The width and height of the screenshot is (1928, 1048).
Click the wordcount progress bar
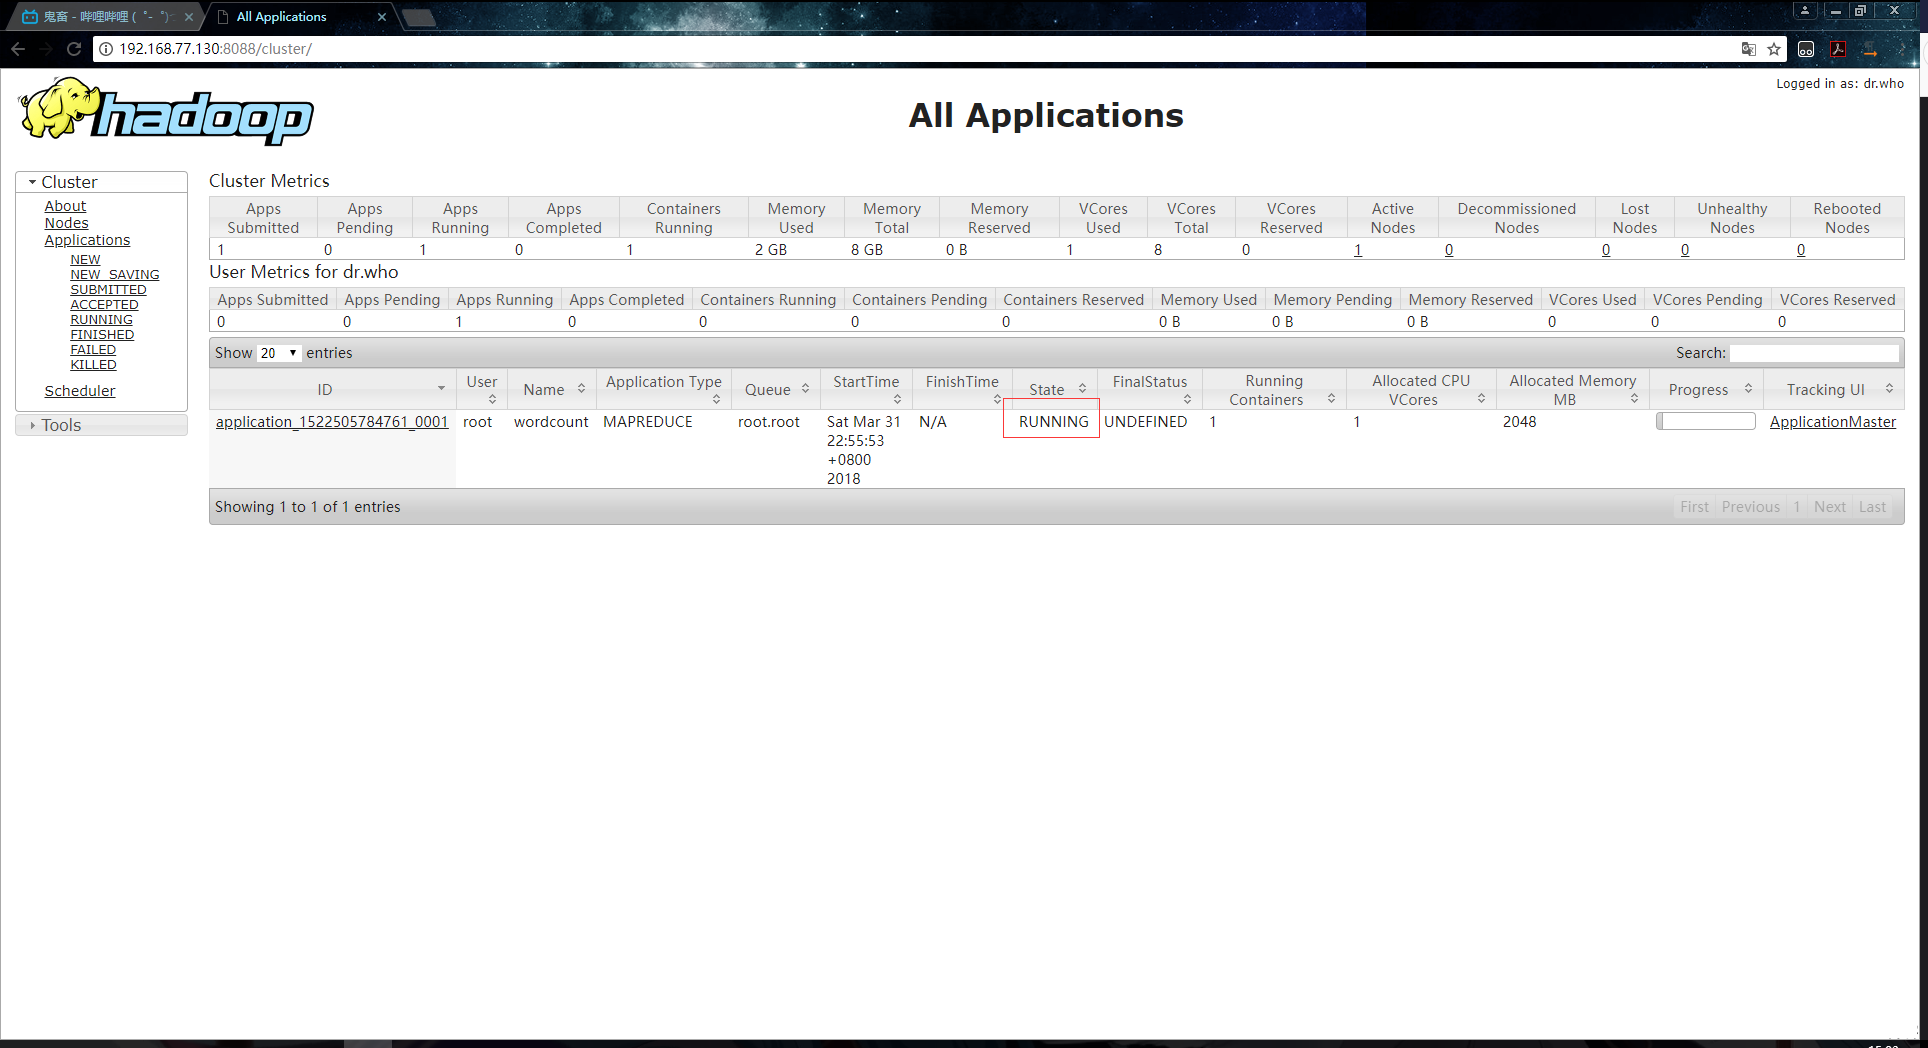[1706, 422]
